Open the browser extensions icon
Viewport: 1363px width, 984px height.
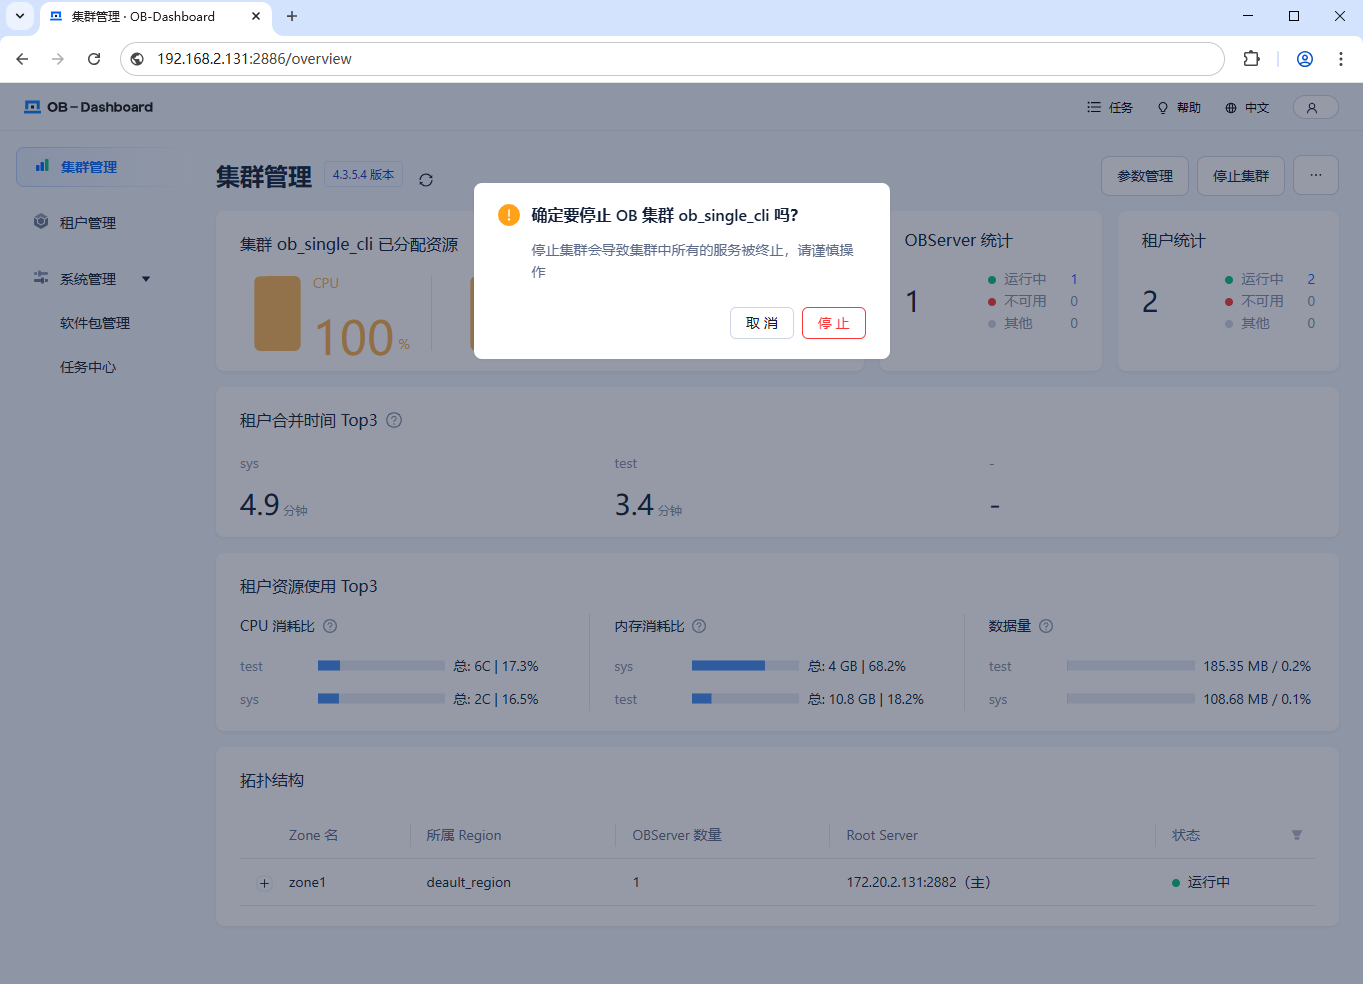[x=1251, y=59]
